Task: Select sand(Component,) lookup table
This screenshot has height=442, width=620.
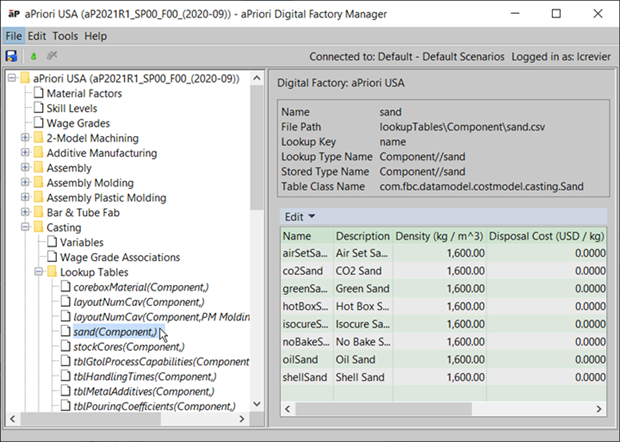Action: [115, 332]
